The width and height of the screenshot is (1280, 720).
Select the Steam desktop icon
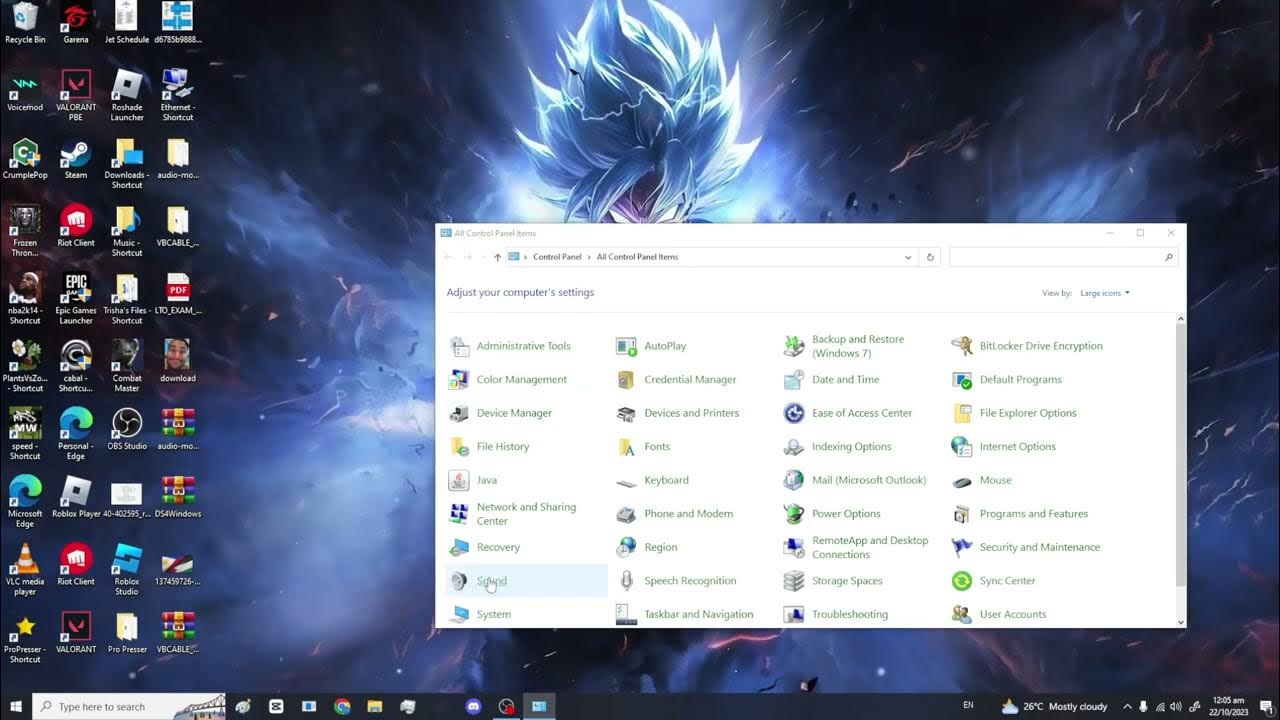(76, 159)
